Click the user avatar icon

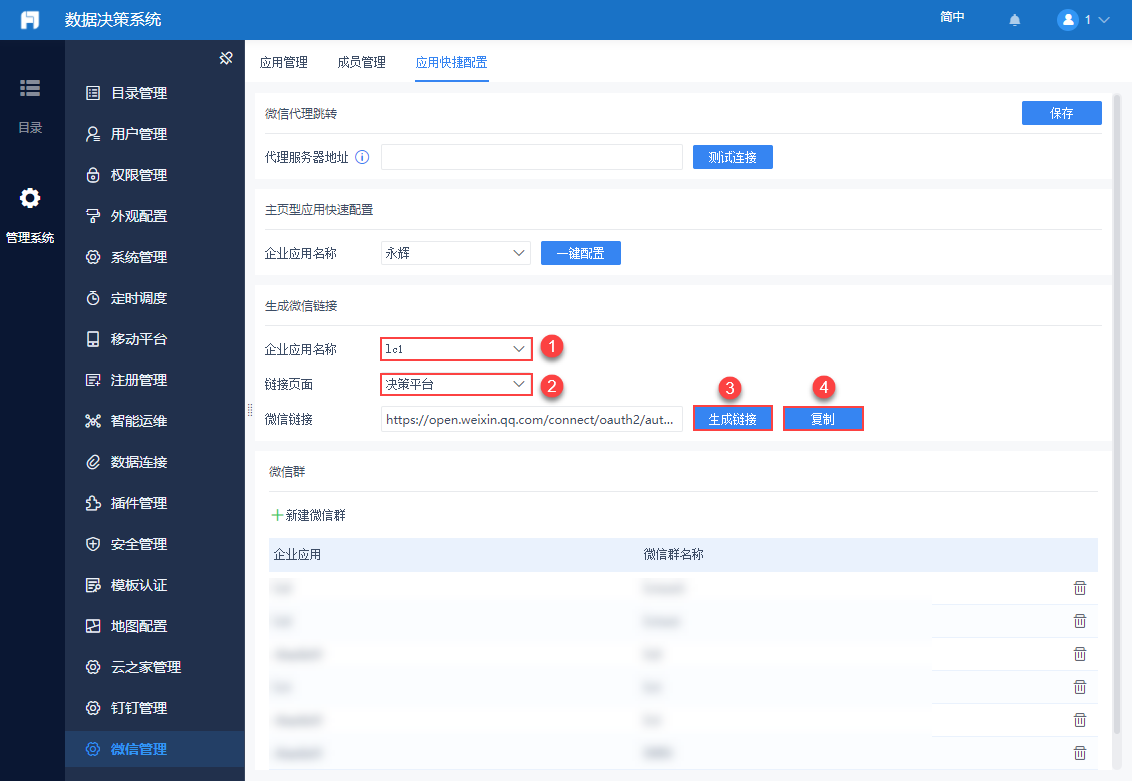click(1067, 19)
